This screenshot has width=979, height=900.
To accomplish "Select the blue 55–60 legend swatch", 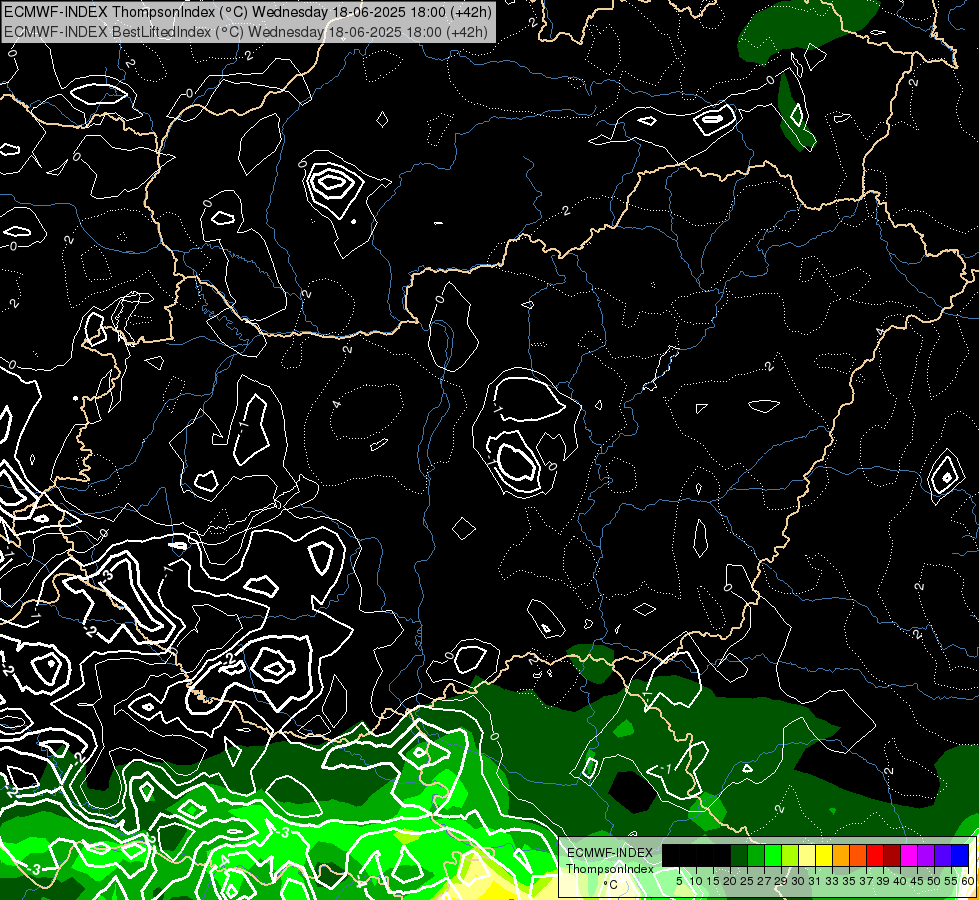I will click(x=960, y=855).
